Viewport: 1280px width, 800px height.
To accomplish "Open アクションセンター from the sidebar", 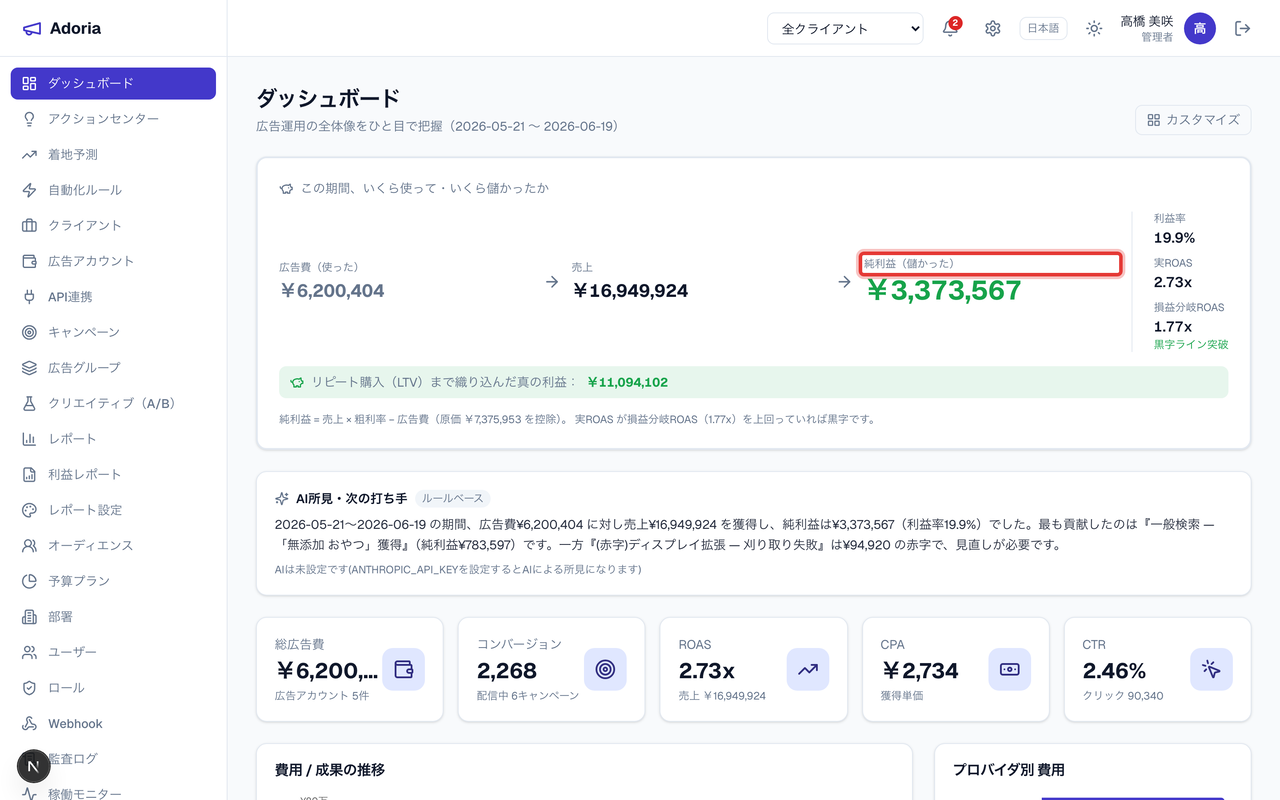I will click(113, 119).
